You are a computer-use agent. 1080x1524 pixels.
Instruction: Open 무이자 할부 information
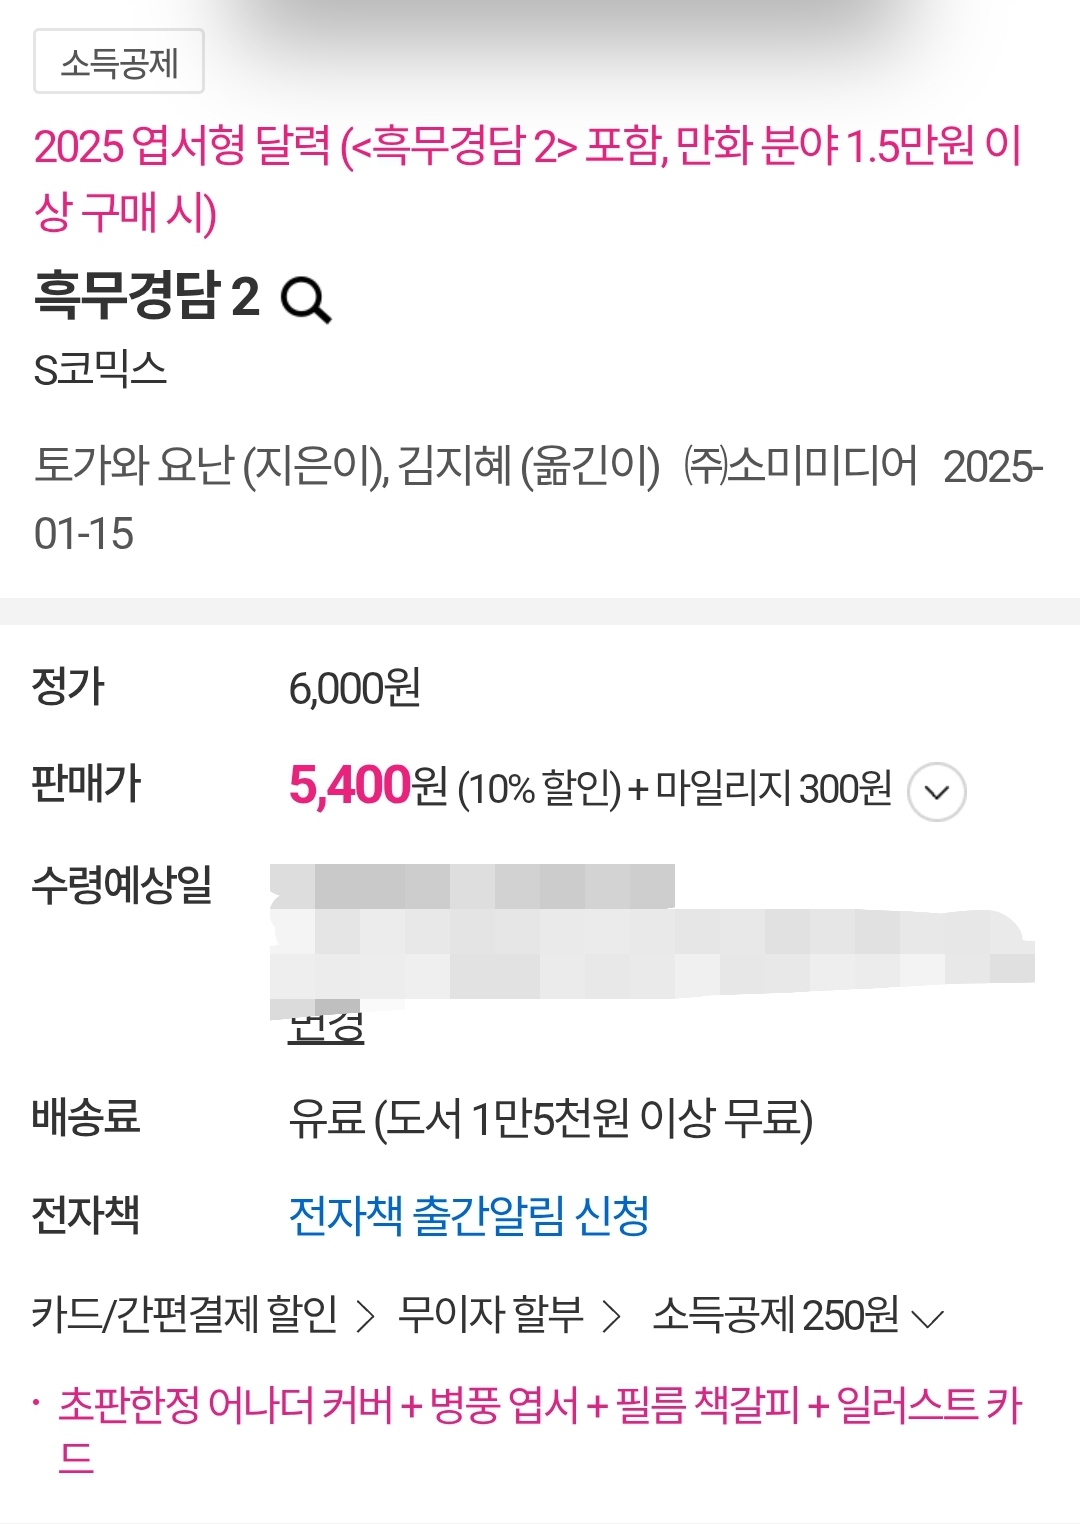(x=490, y=1315)
